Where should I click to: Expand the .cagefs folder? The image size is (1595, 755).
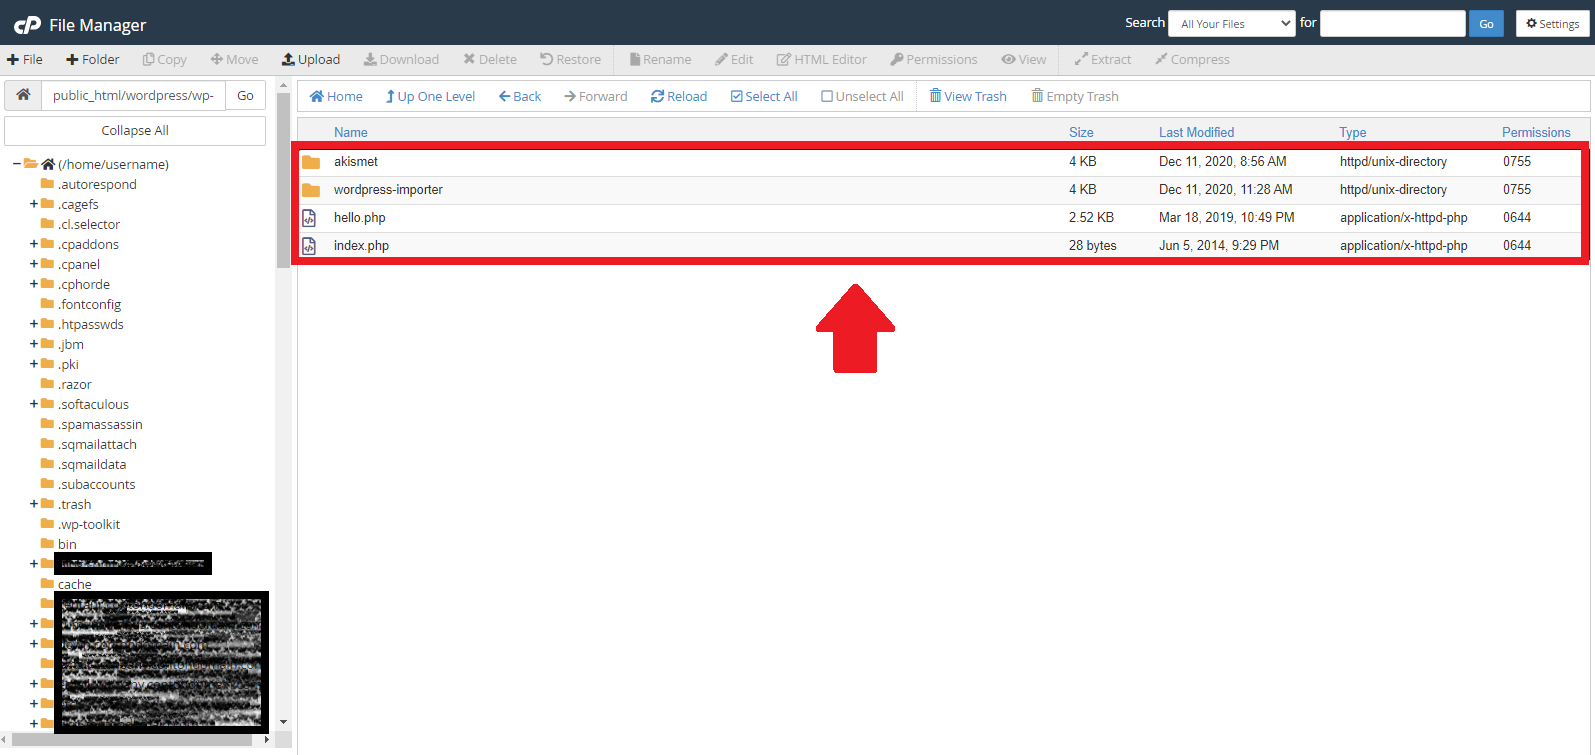click(34, 204)
